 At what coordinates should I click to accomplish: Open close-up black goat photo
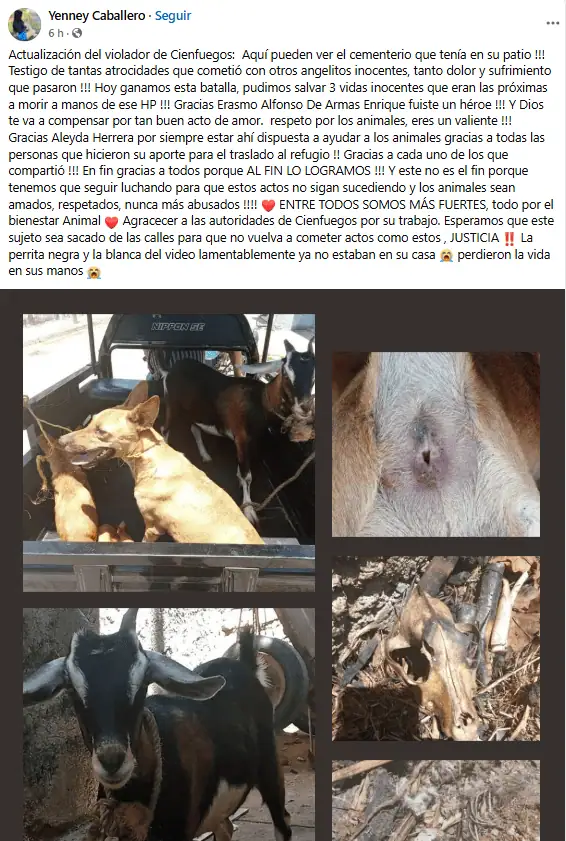click(169, 724)
